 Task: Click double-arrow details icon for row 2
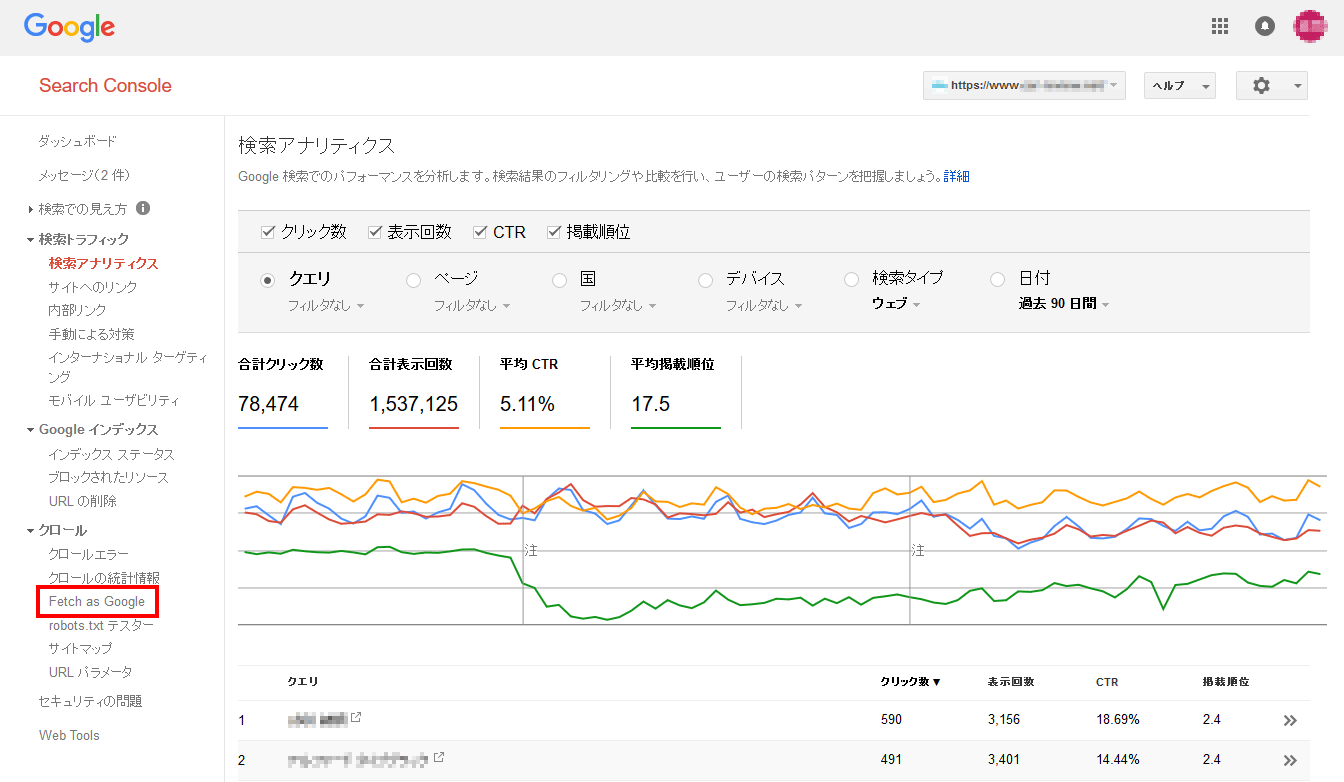pyautogui.click(x=1290, y=760)
